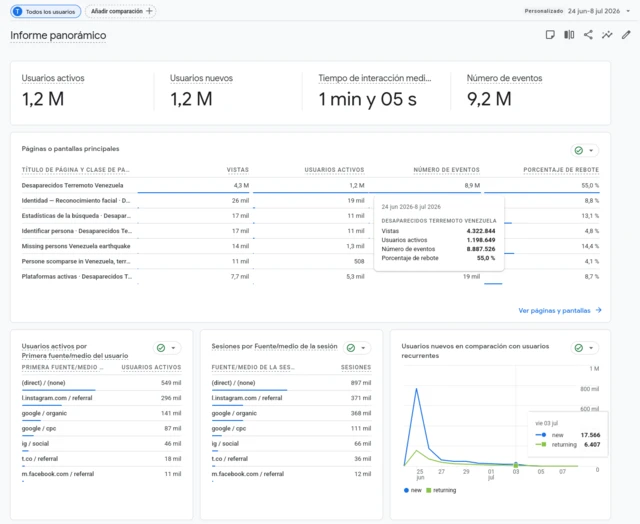Viewport: 640px width, 524px height.
Task: Click blue new legend marker below chart
Action: pyautogui.click(x=406, y=490)
